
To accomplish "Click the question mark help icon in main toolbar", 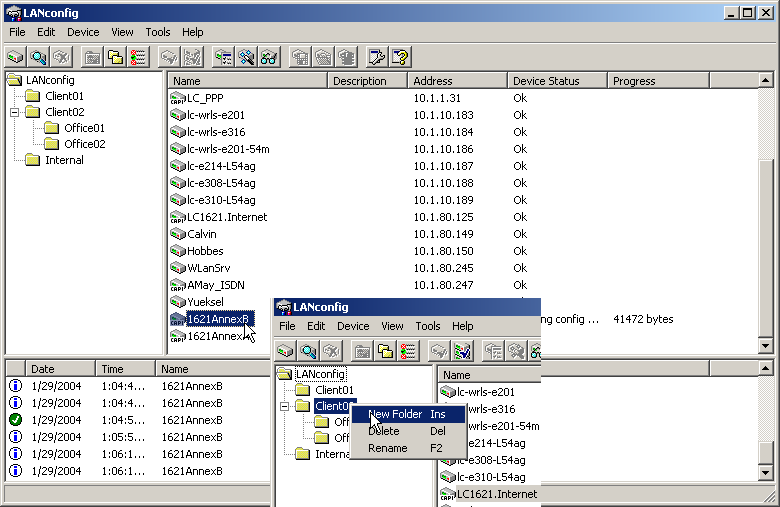I will pyautogui.click(x=401, y=57).
